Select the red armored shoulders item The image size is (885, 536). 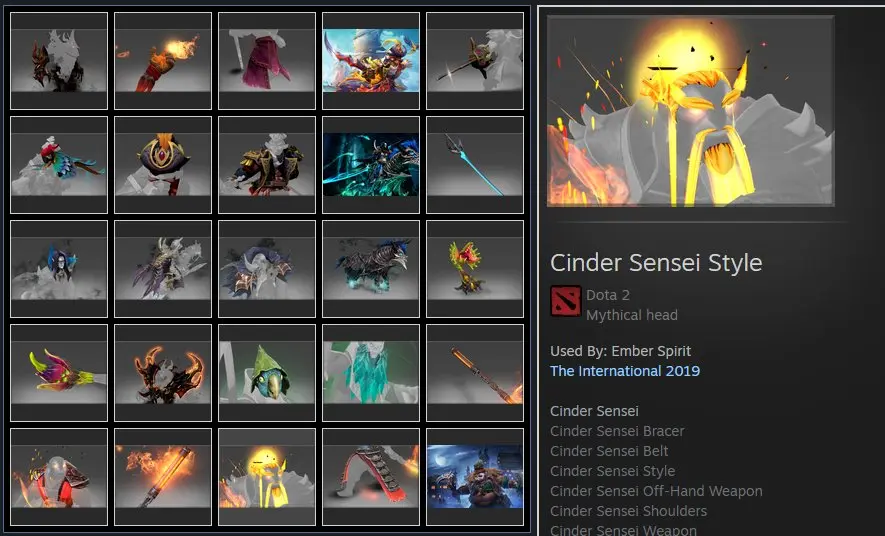click(x=59, y=477)
